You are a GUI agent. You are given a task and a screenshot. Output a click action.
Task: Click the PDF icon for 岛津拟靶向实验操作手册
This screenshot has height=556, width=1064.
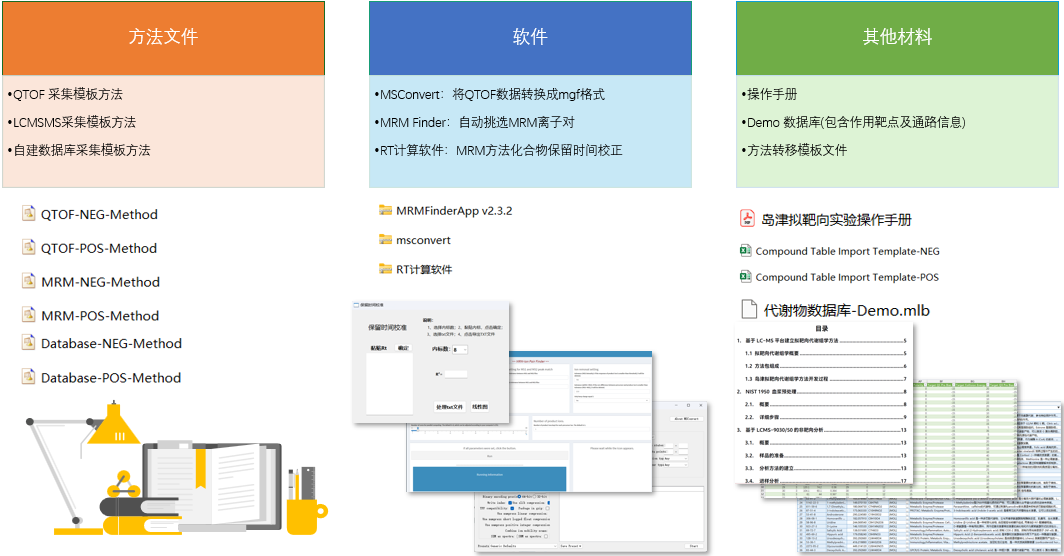pos(747,219)
